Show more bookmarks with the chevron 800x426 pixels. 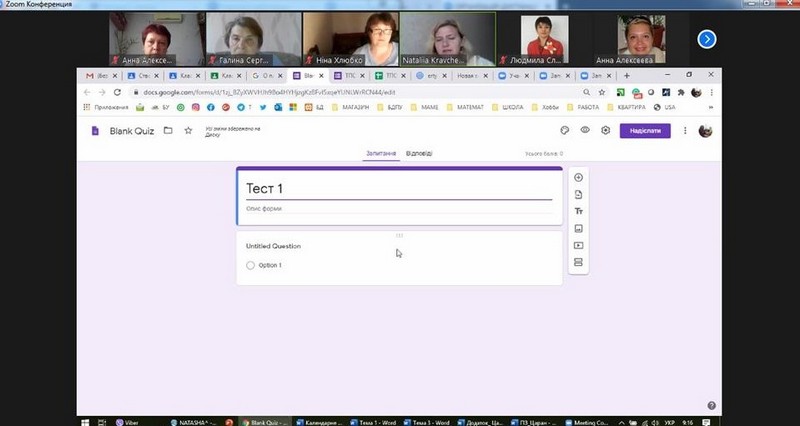tap(711, 107)
